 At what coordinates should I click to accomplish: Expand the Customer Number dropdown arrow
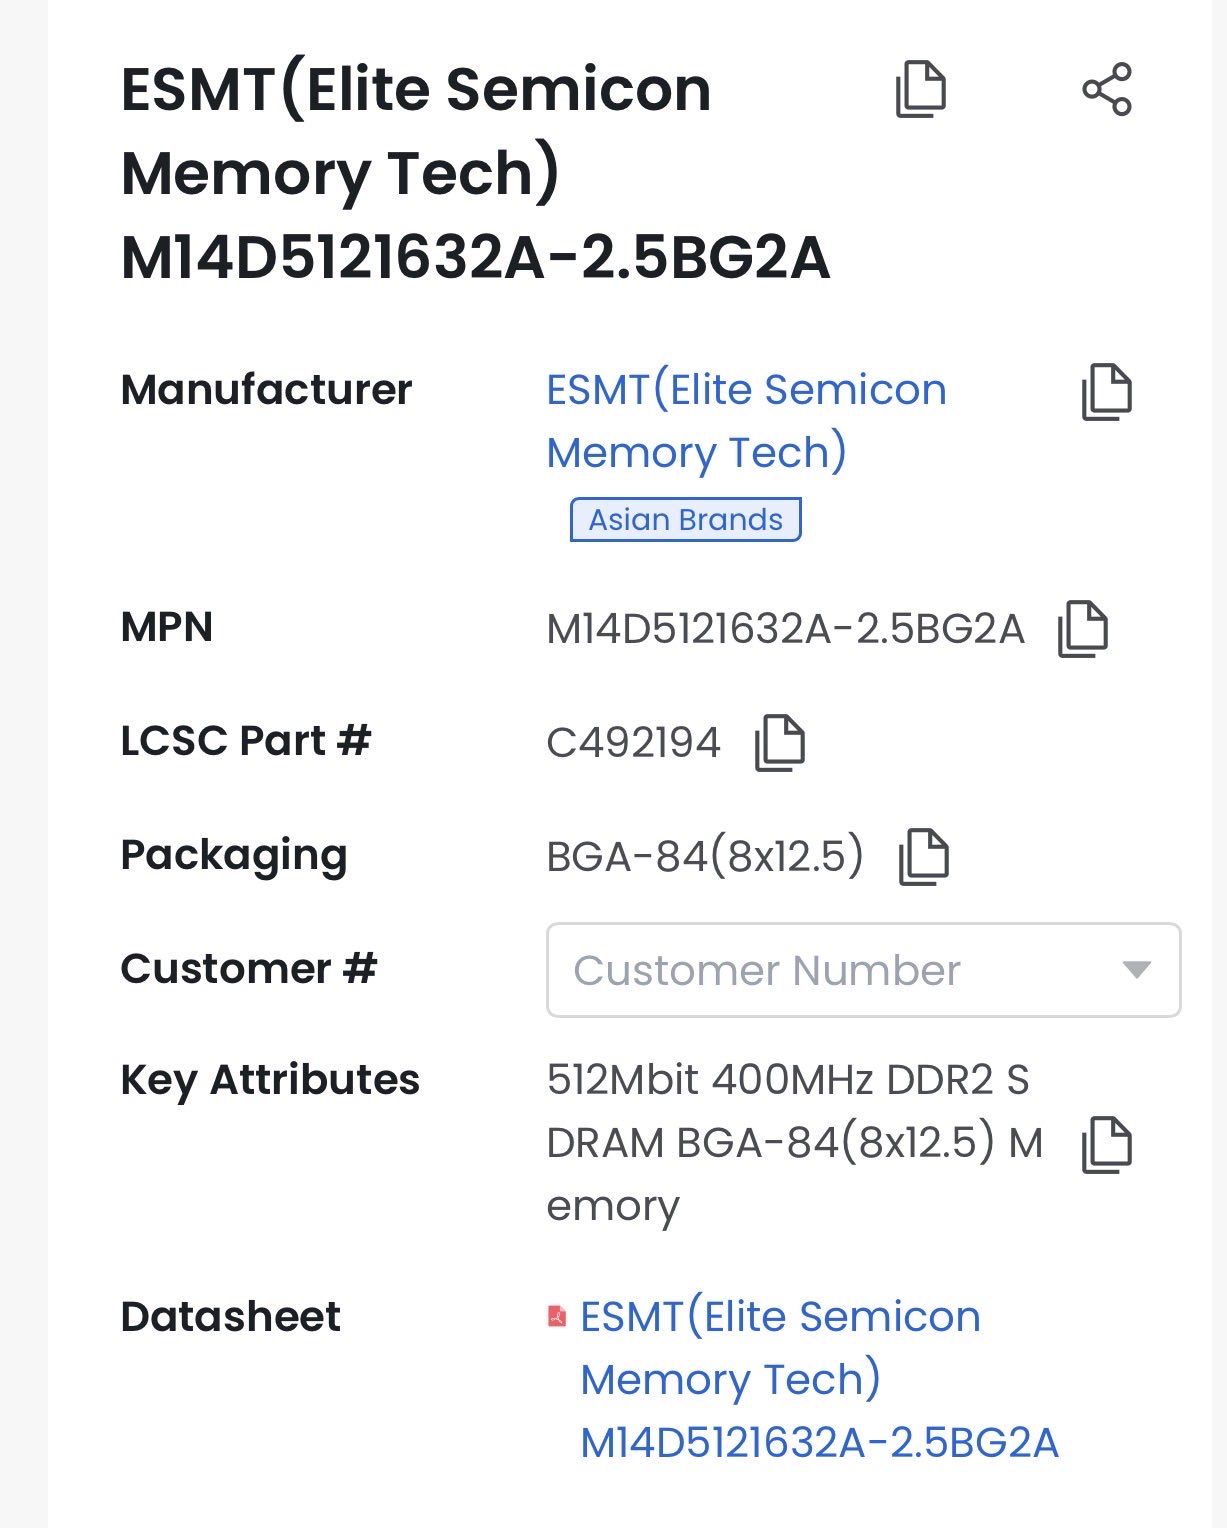click(x=1137, y=969)
